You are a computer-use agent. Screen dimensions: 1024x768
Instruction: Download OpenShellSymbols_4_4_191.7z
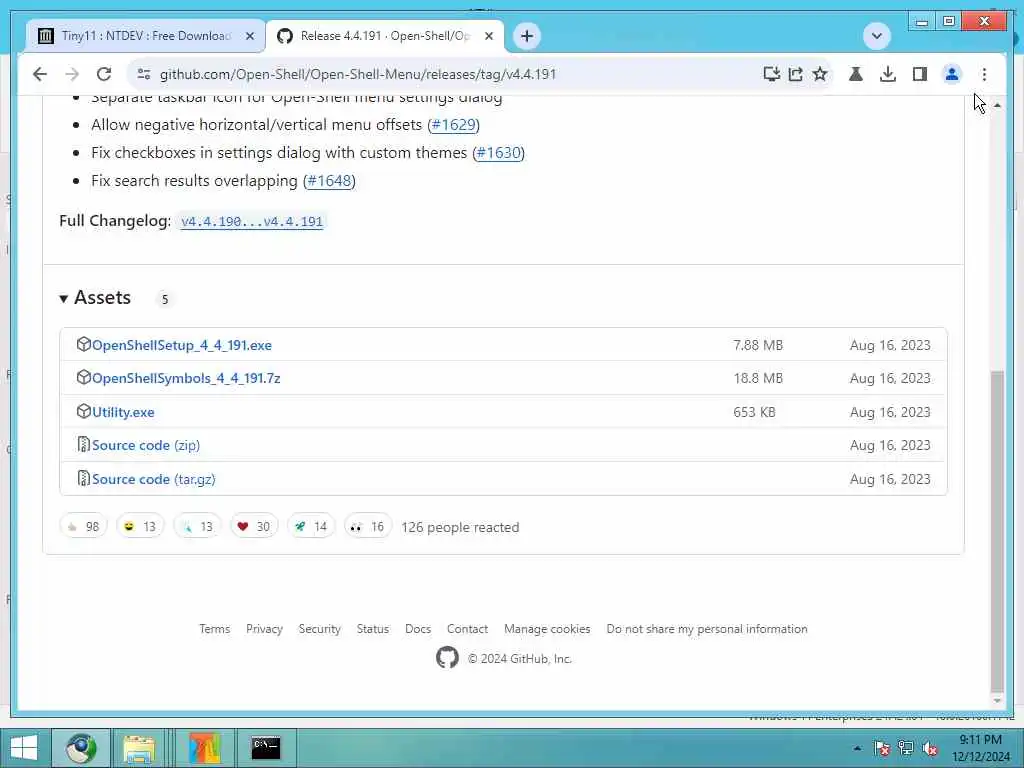coord(186,378)
